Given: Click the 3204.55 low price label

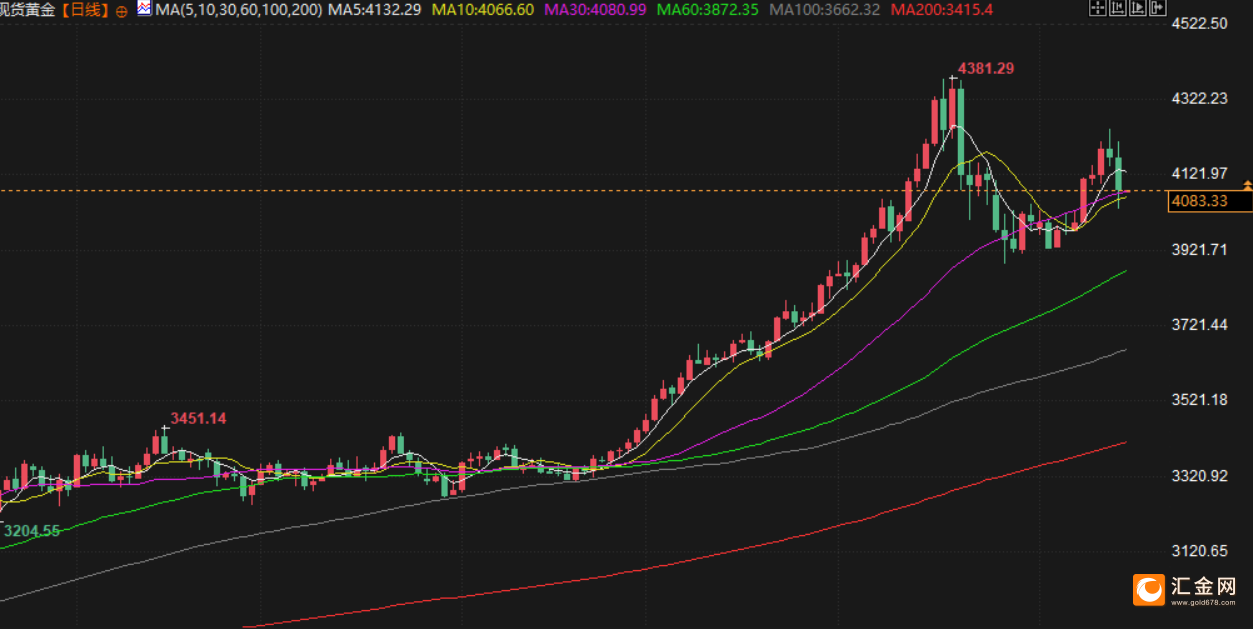Looking at the screenshot, I should click(x=31, y=531).
